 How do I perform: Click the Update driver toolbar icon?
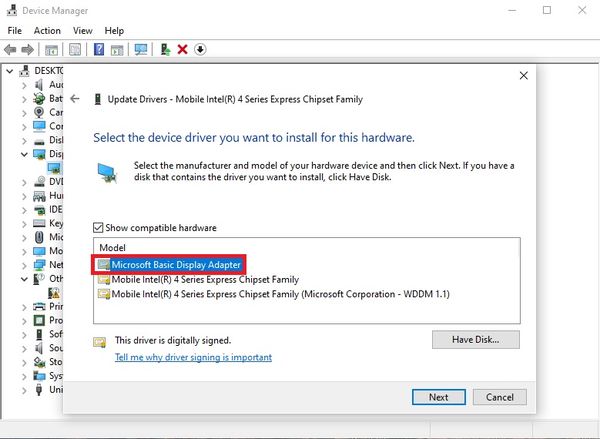pos(165,49)
